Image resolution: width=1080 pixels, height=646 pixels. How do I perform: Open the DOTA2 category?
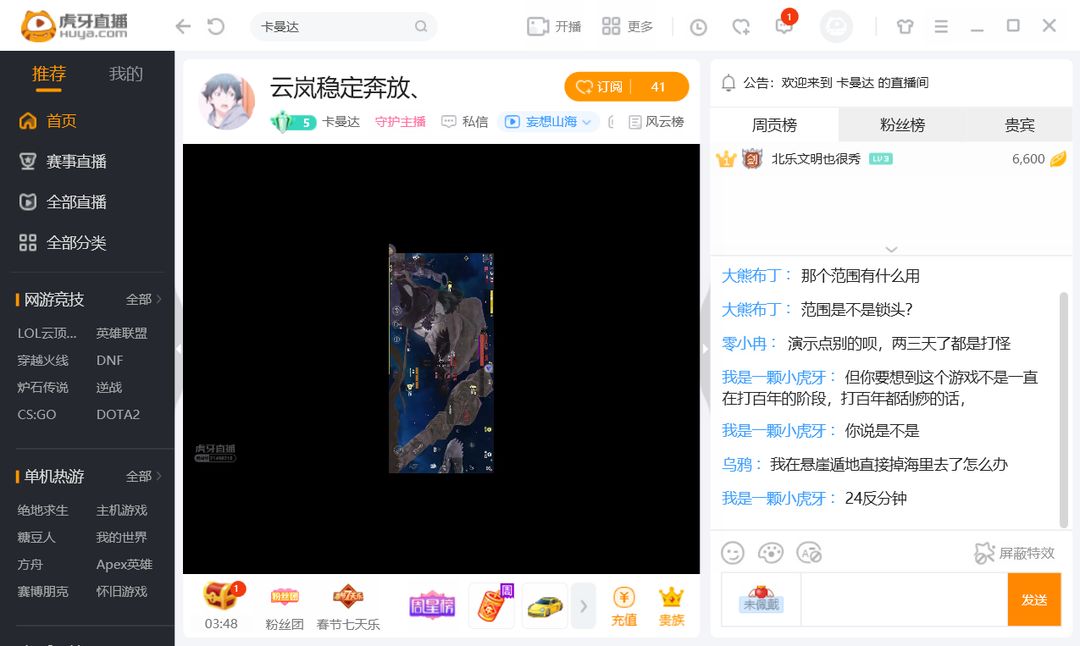[118, 415]
